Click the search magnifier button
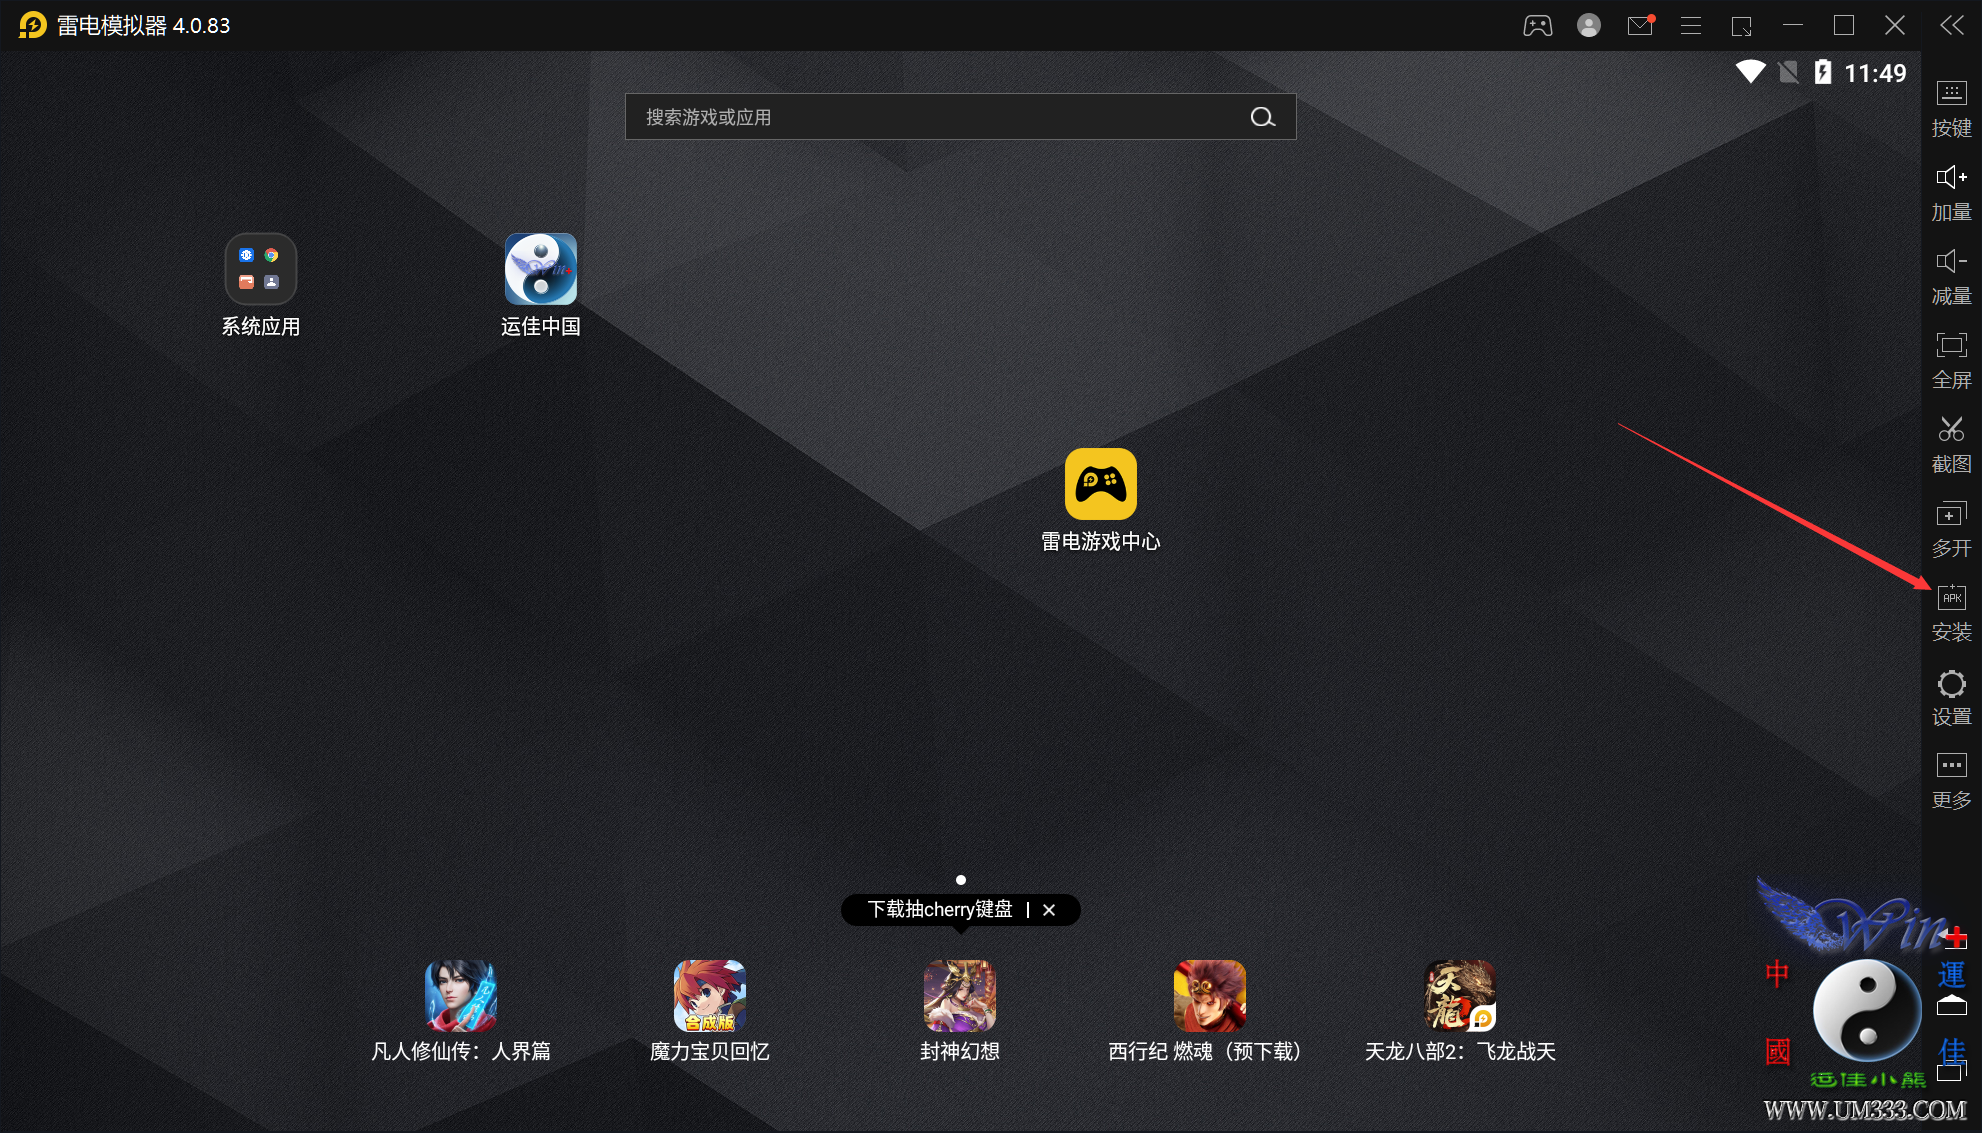Screen dimensions: 1982x1133 [1263, 117]
